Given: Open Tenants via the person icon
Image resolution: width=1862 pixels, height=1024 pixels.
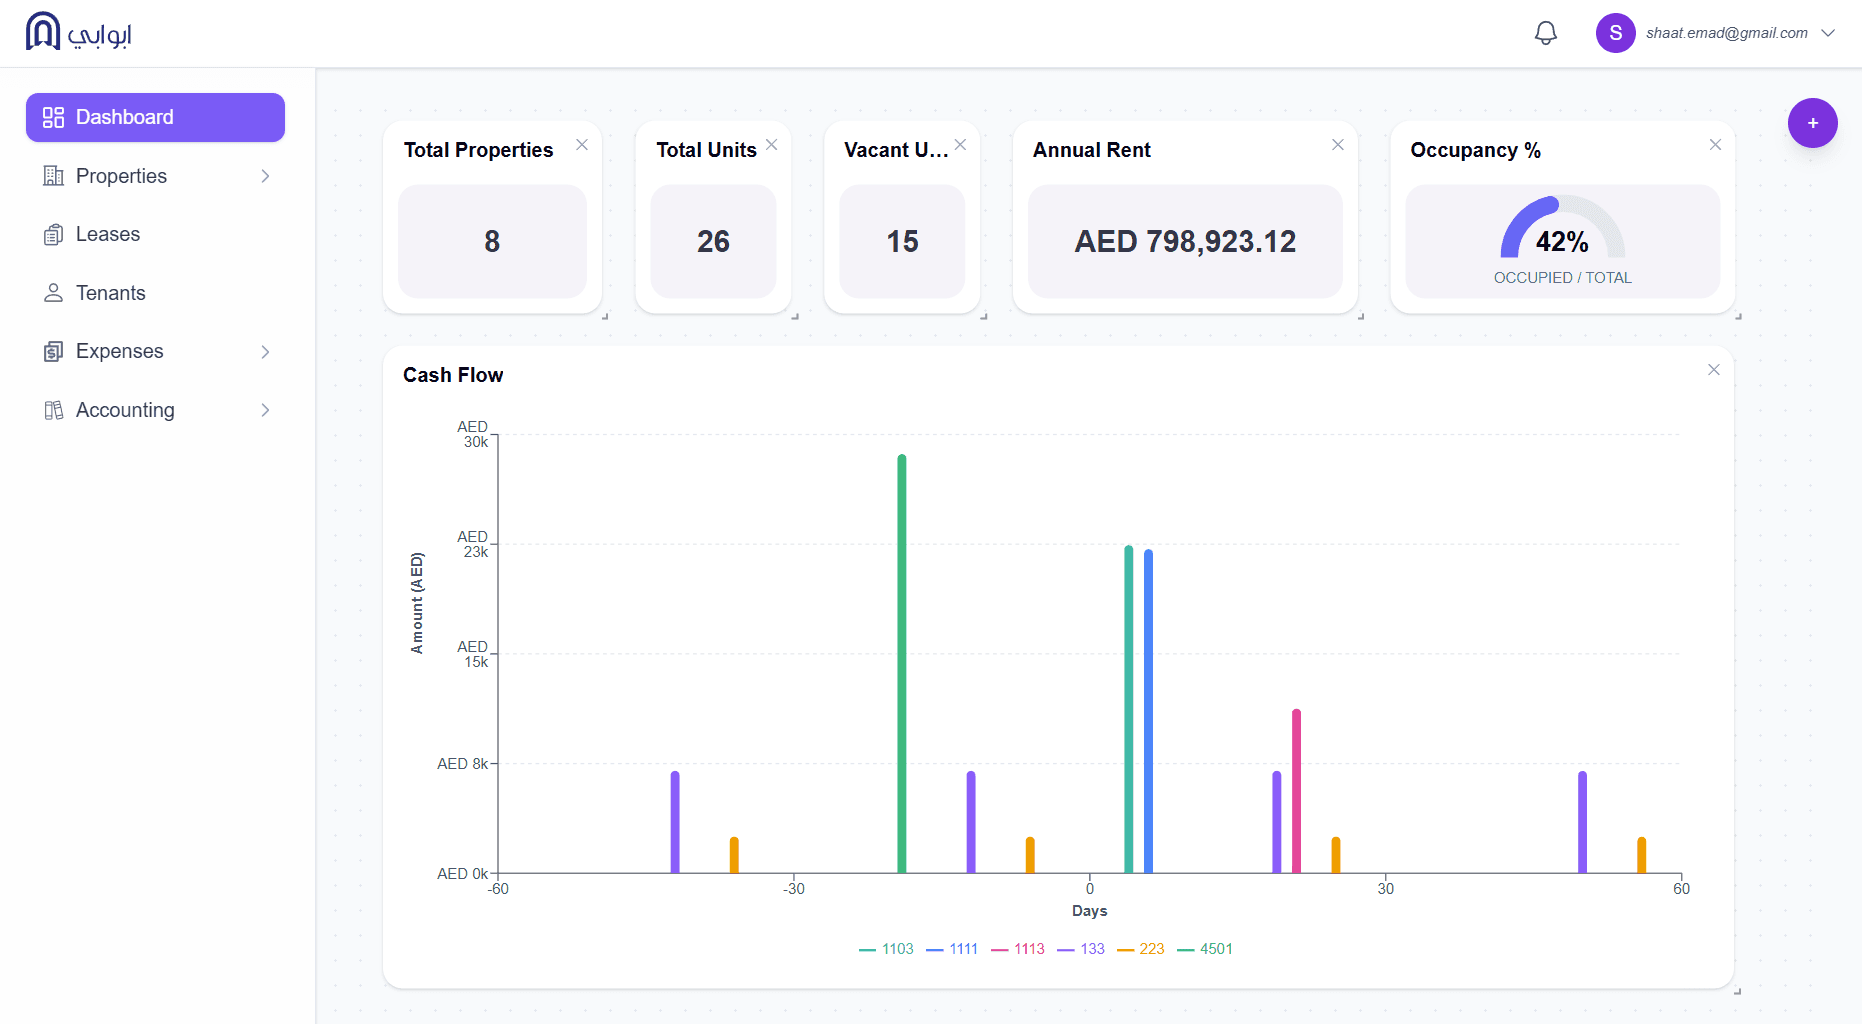Looking at the screenshot, I should pyautogui.click(x=53, y=293).
